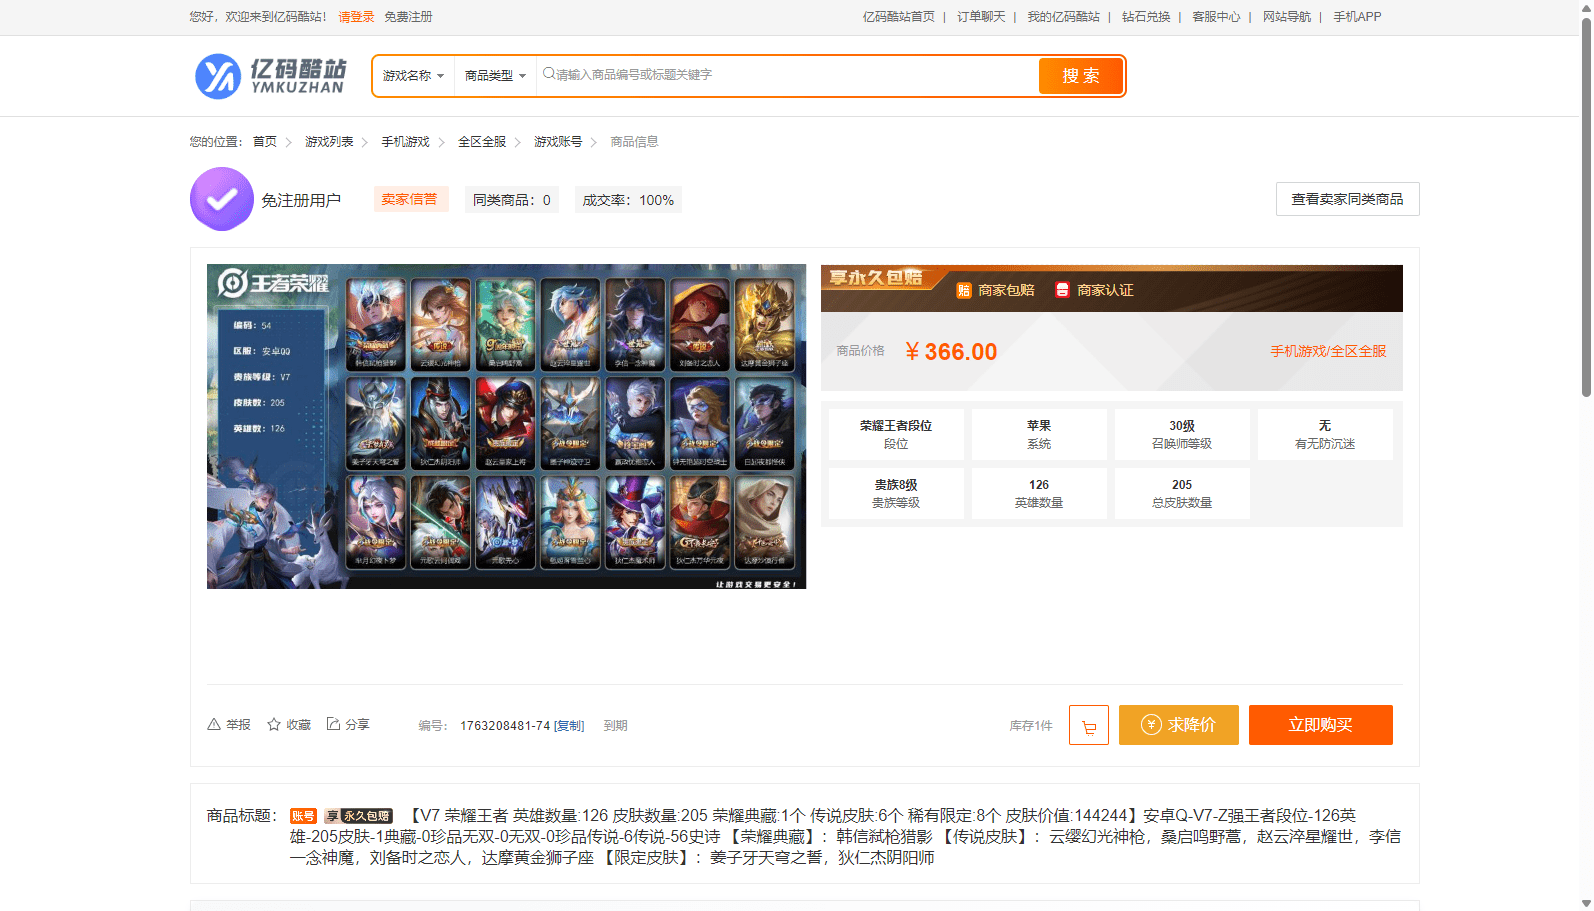Go to 游戏列表 in breadcrumb
This screenshot has height=911, width=1594.
pyautogui.click(x=329, y=142)
